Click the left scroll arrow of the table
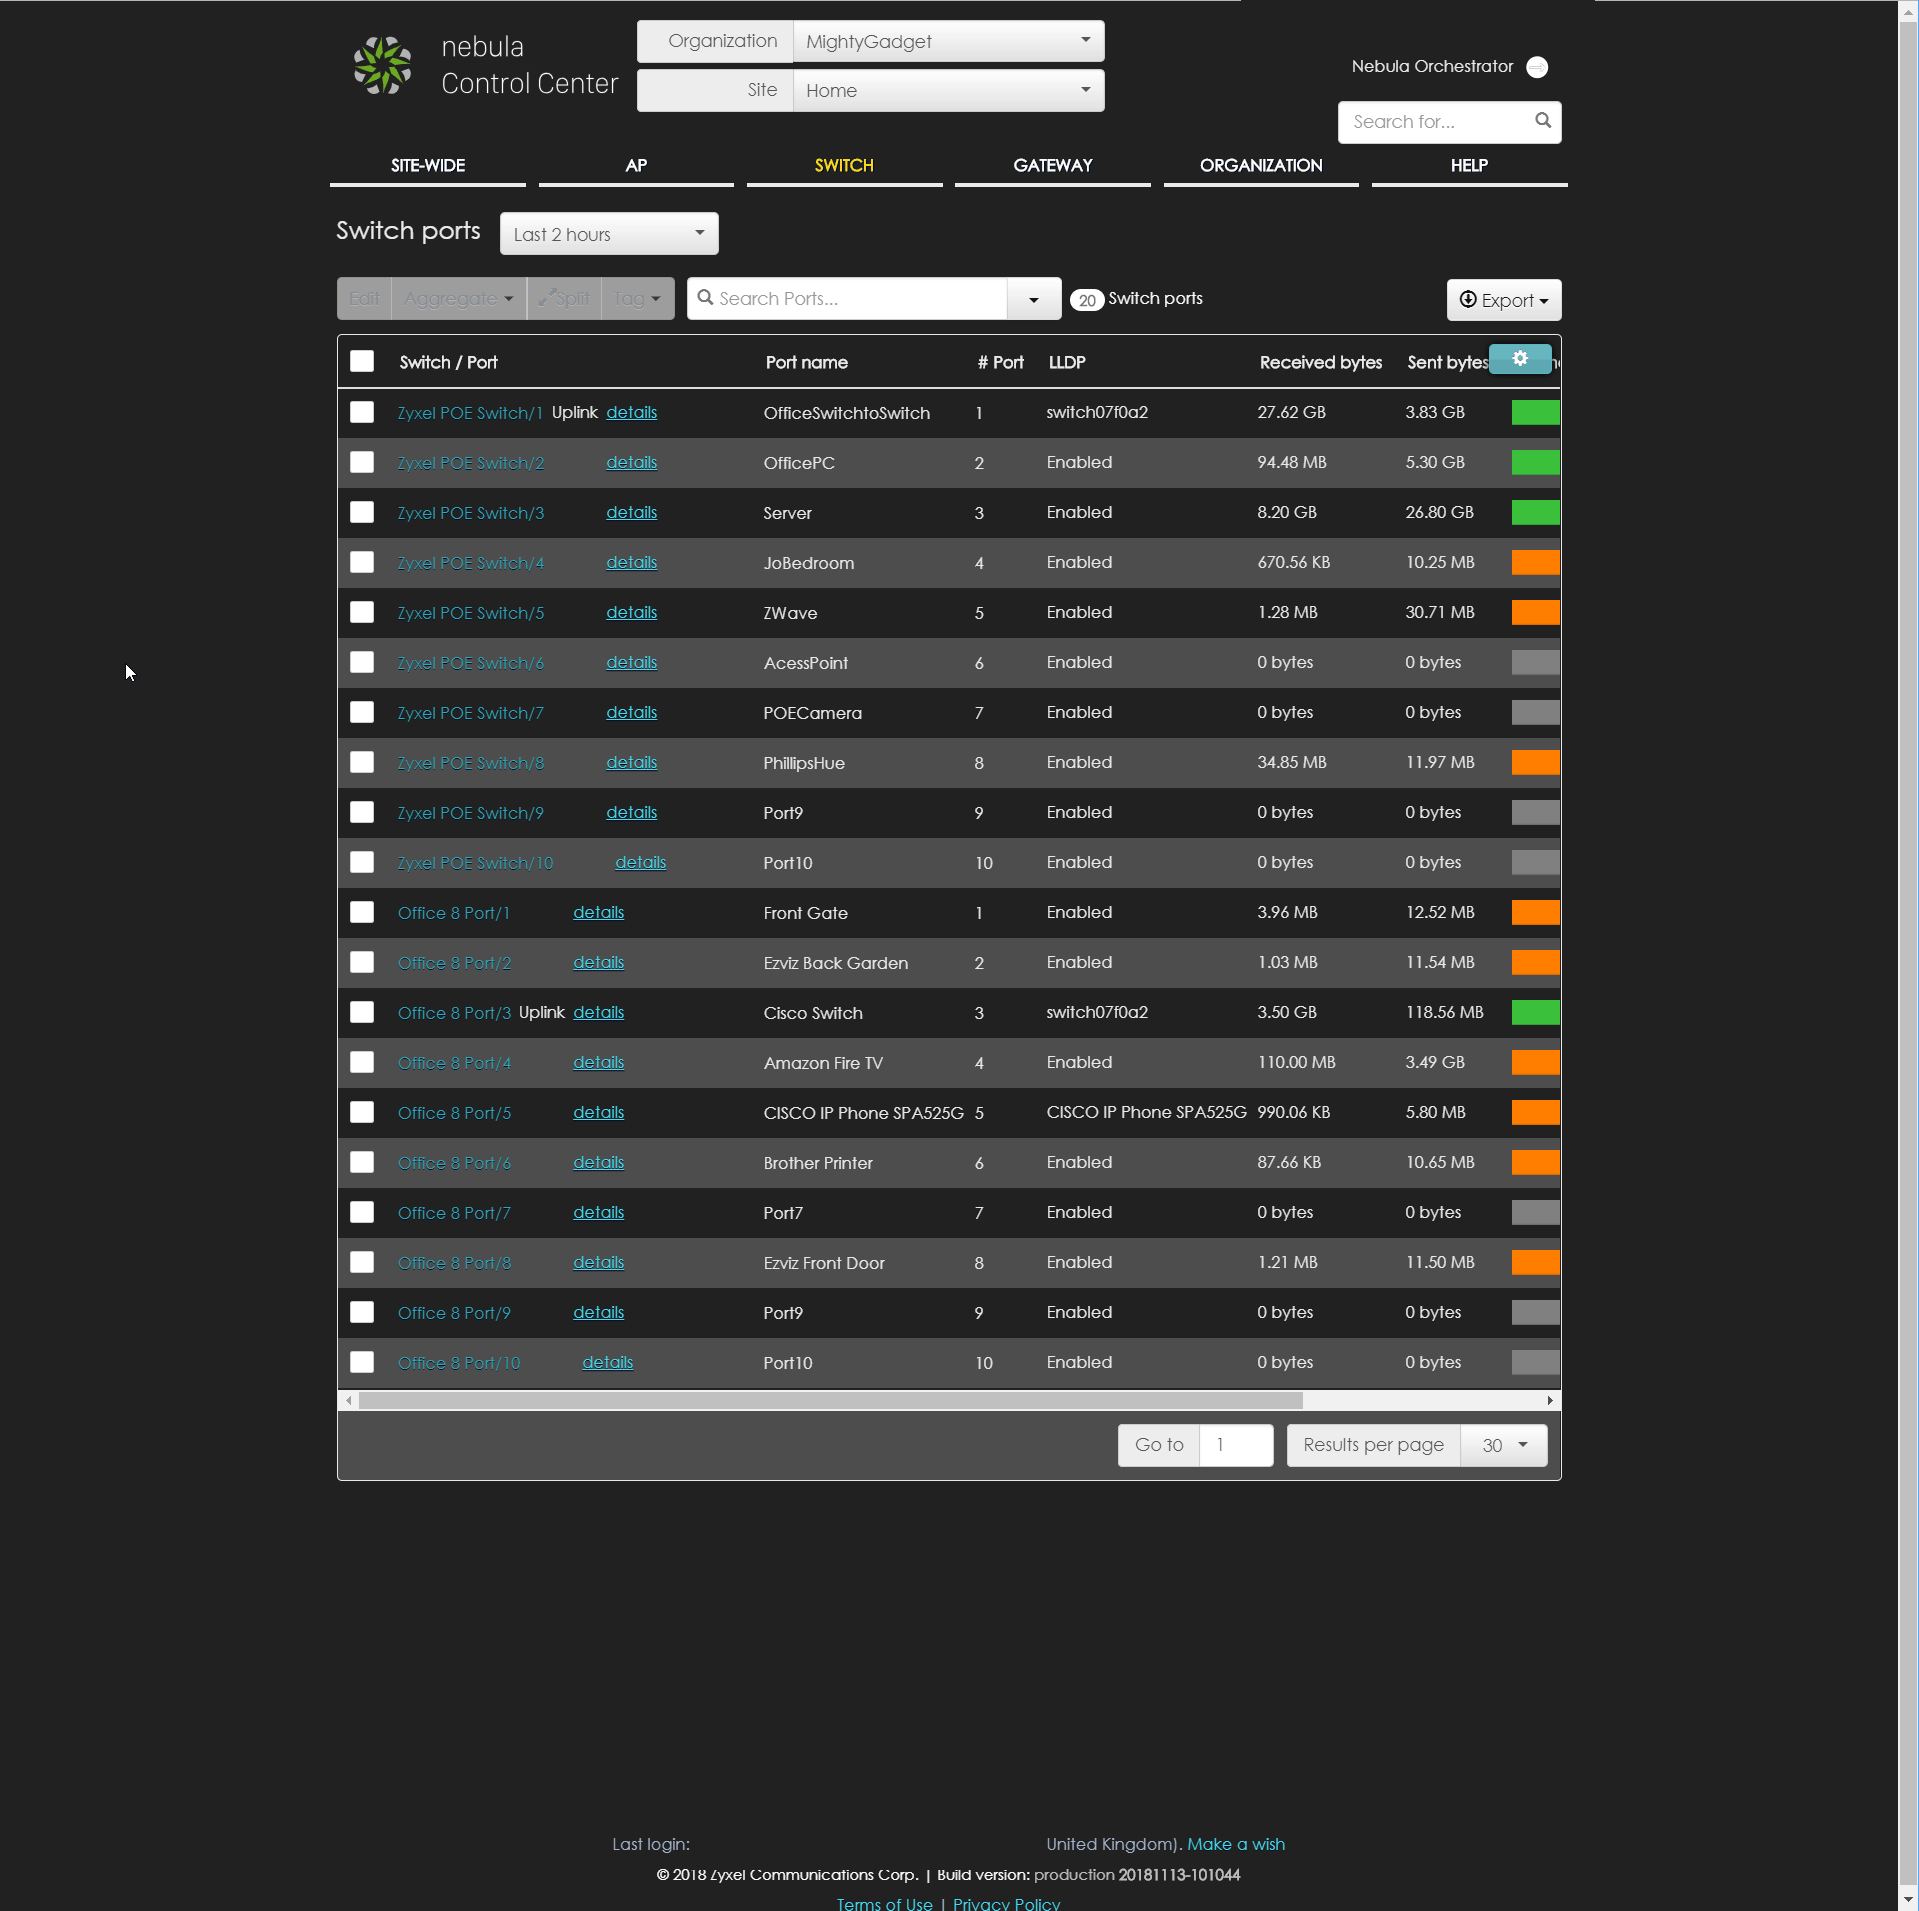Image resolution: width=1919 pixels, height=1911 pixels. click(348, 1400)
